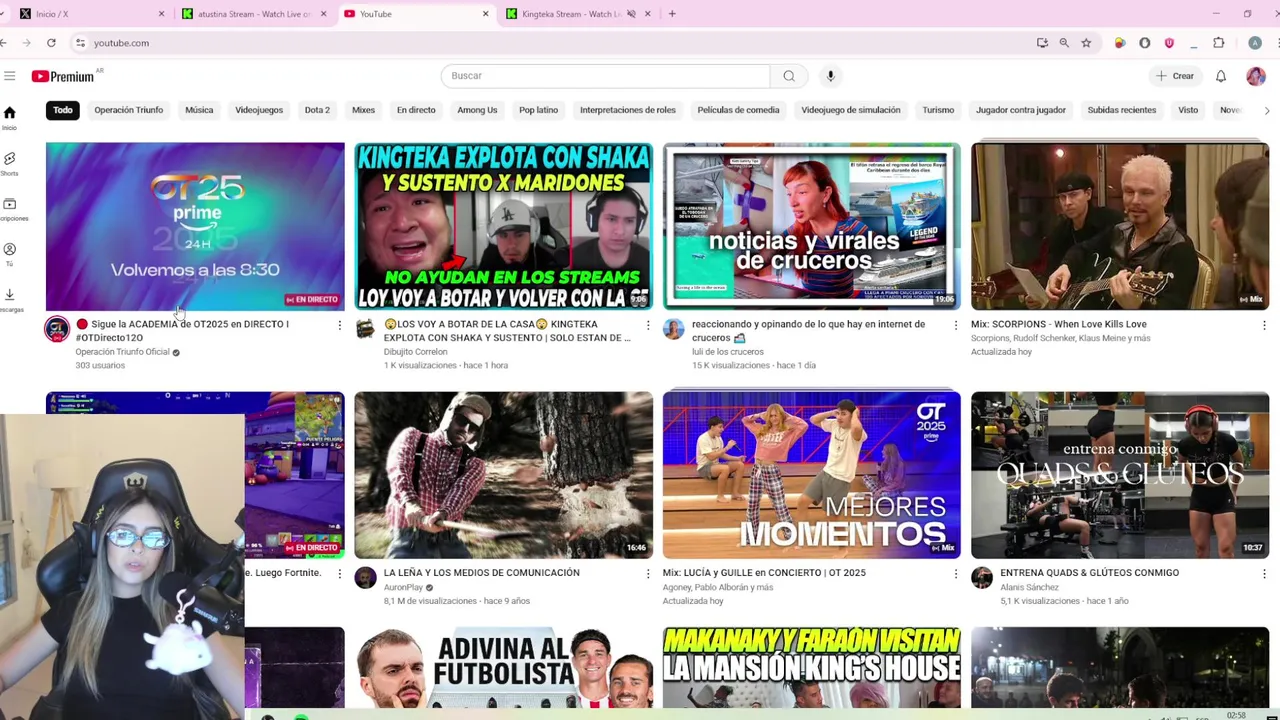
Task: Open Alanis Sánchez channel link
Action: pos(1029,588)
